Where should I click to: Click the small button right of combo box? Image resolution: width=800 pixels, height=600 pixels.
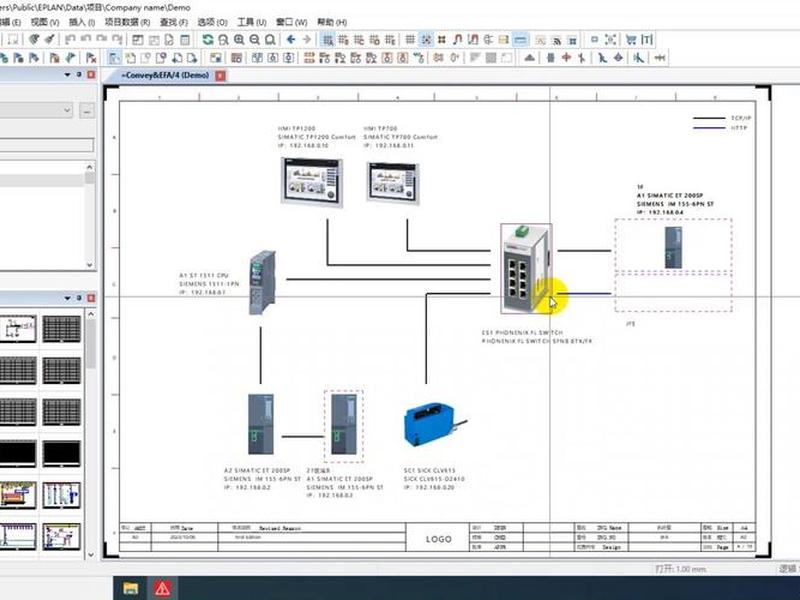click(x=87, y=111)
